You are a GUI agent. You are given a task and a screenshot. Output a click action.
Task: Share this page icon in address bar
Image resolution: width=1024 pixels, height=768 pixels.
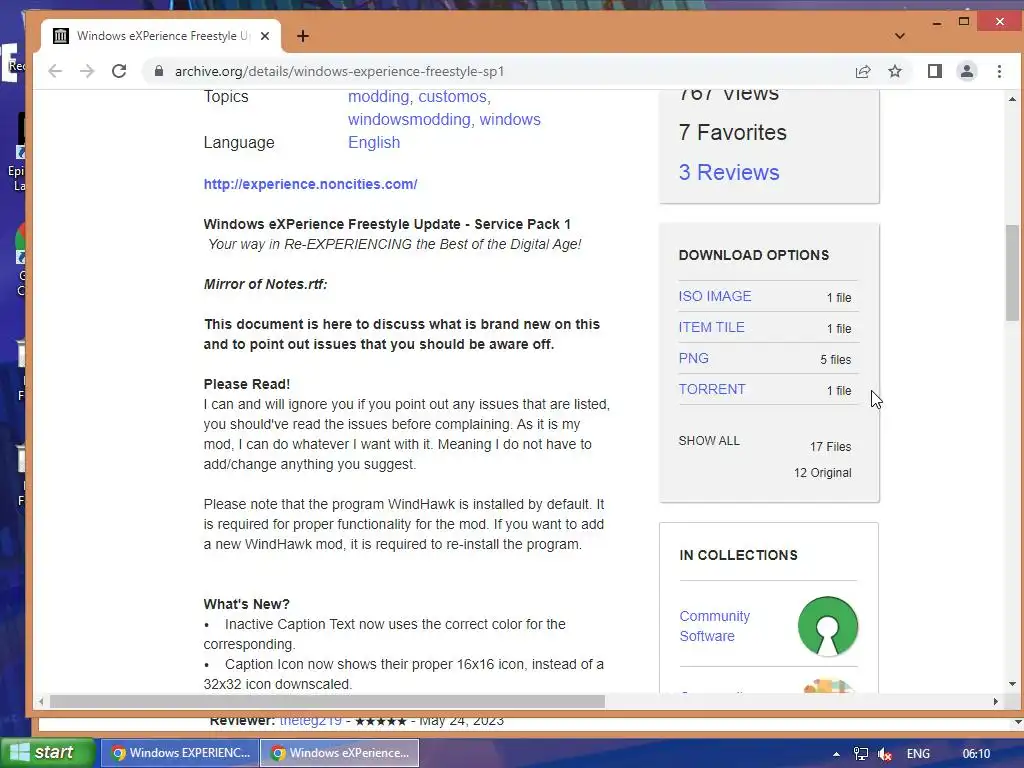click(863, 71)
